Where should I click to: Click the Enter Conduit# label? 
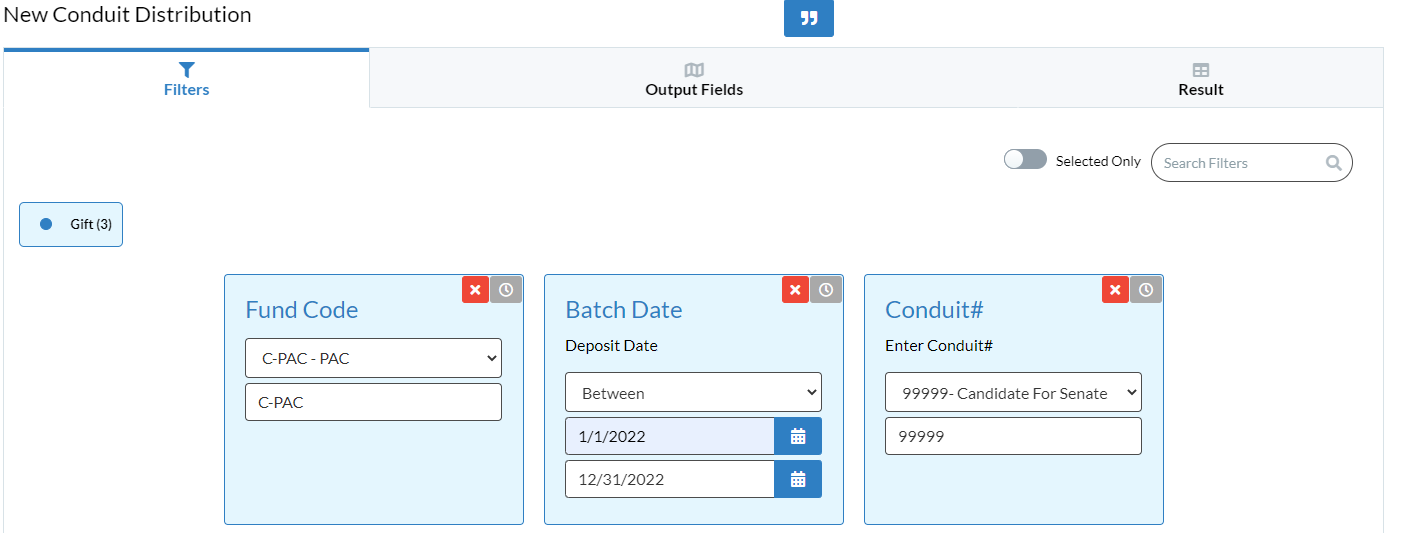pos(938,346)
